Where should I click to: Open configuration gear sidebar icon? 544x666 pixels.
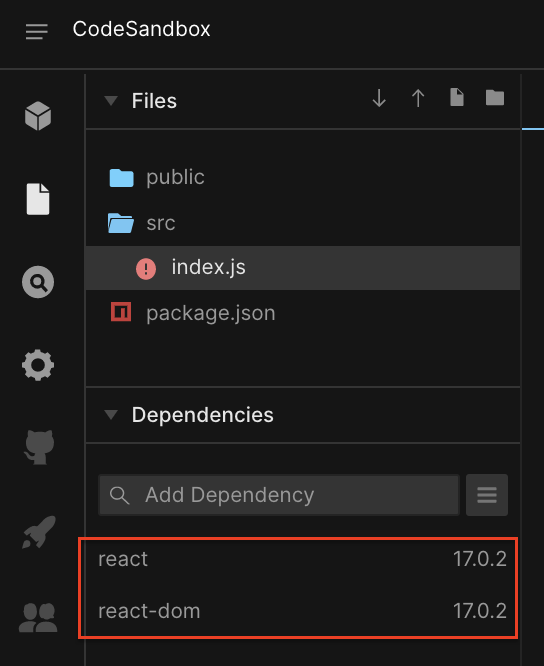(x=38, y=365)
